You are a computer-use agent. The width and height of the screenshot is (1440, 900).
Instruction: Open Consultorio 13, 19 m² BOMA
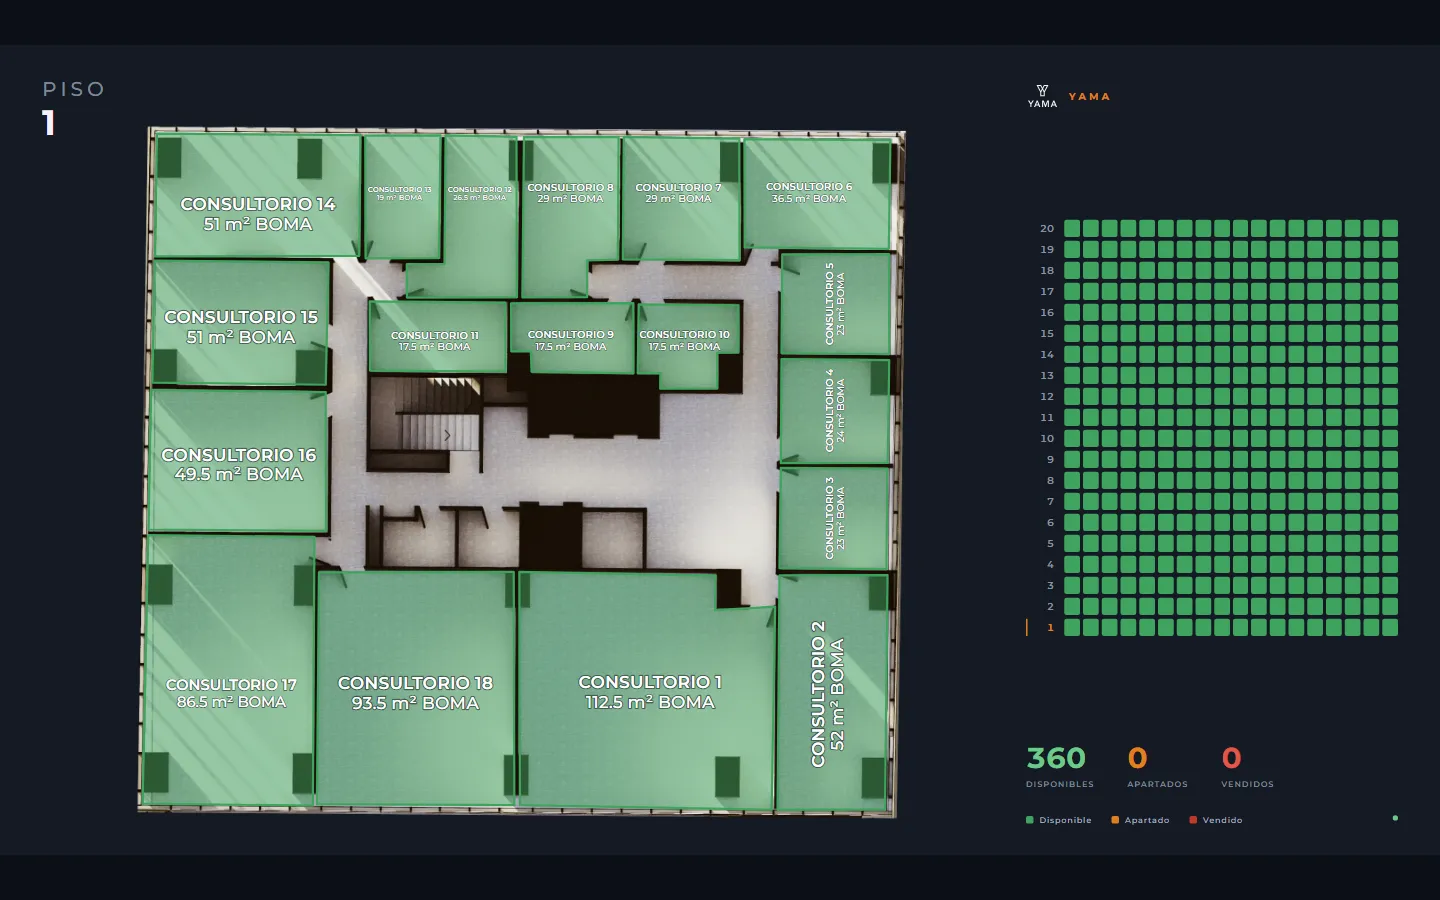(x=401, y=196)
